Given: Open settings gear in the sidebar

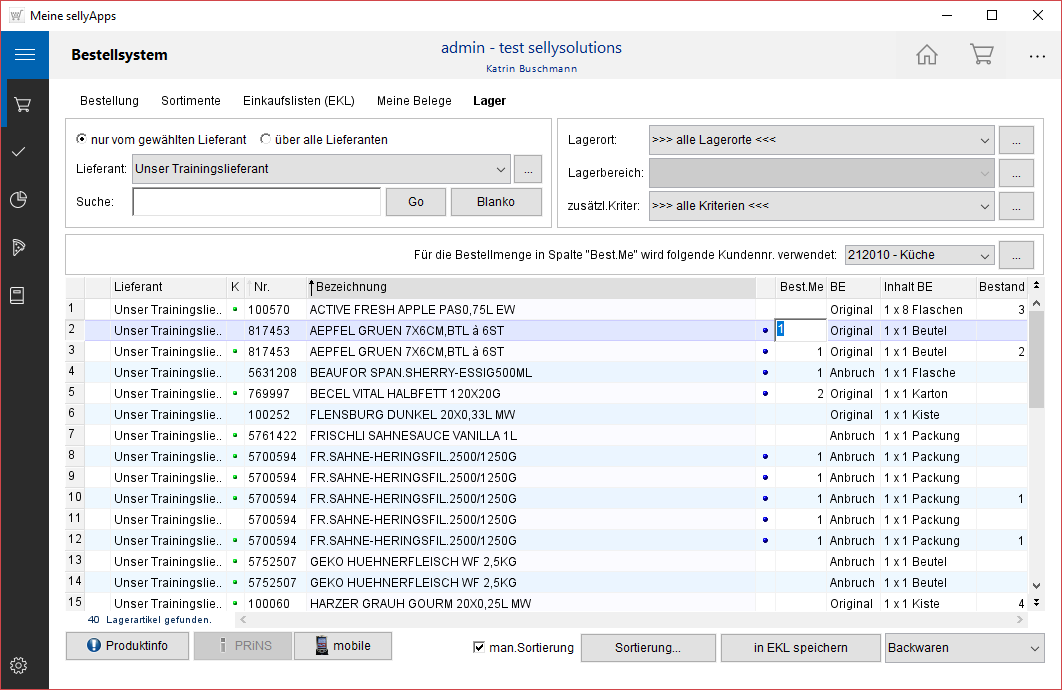Looking at the screenshot, I should point(19,666).
